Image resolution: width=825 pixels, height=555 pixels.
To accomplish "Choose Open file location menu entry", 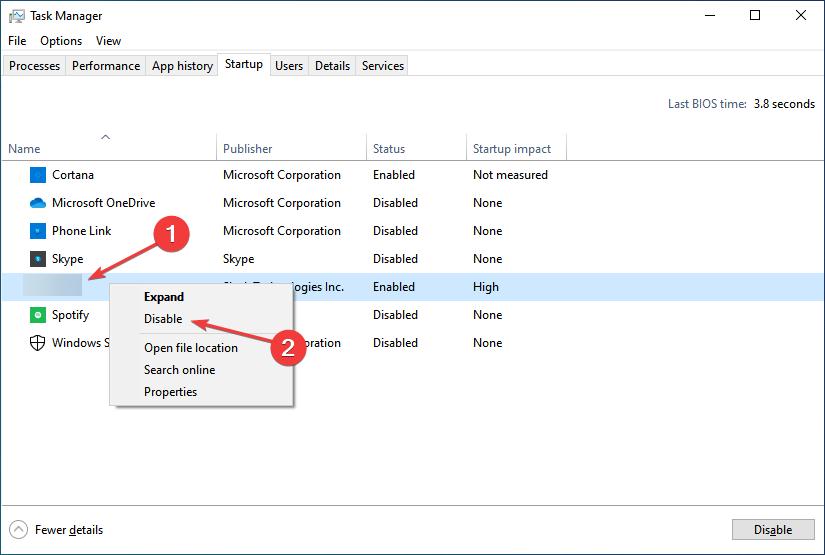I will (x=190, y=348).
